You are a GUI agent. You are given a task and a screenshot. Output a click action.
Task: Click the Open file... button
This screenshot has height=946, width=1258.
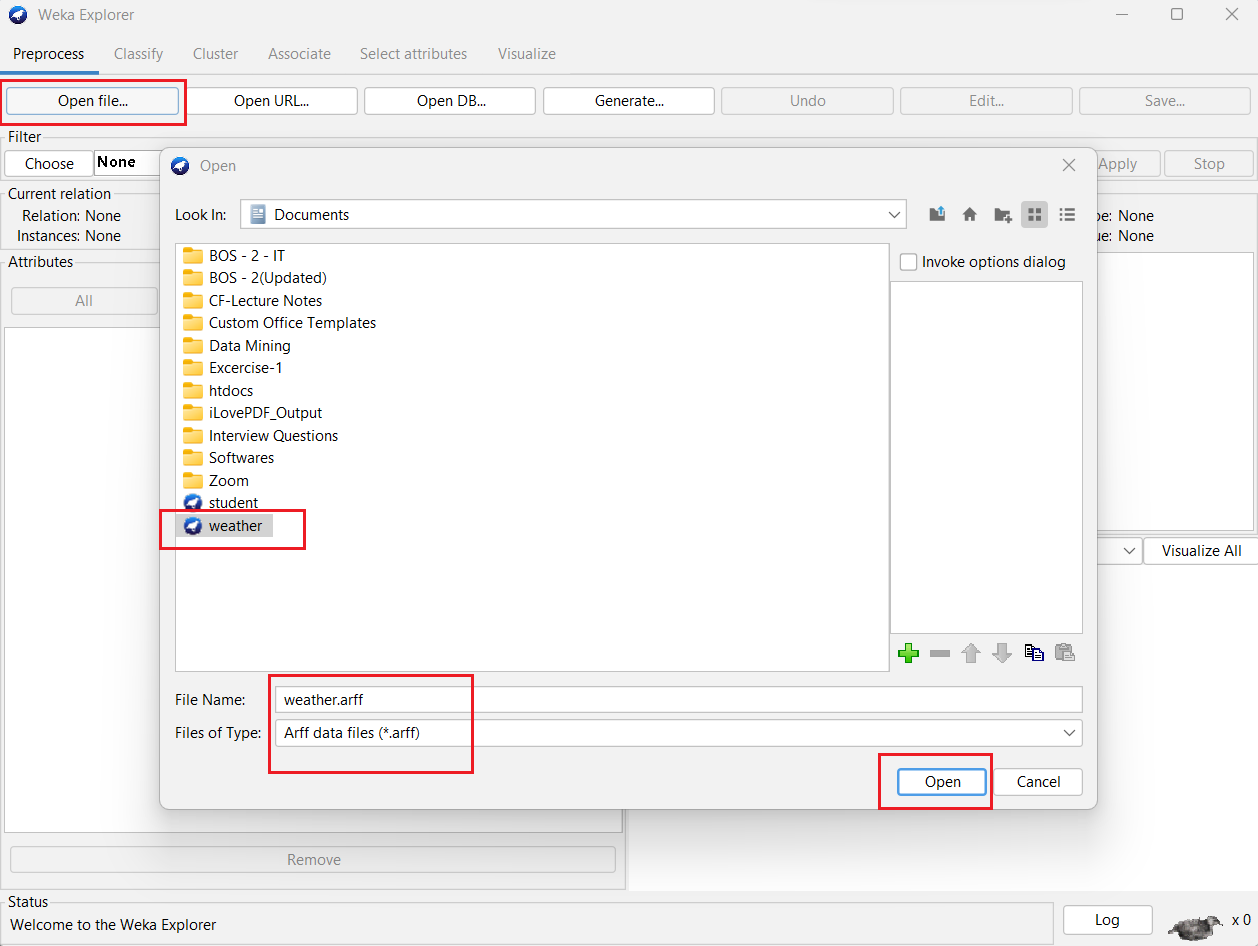[x=93, y=101]
